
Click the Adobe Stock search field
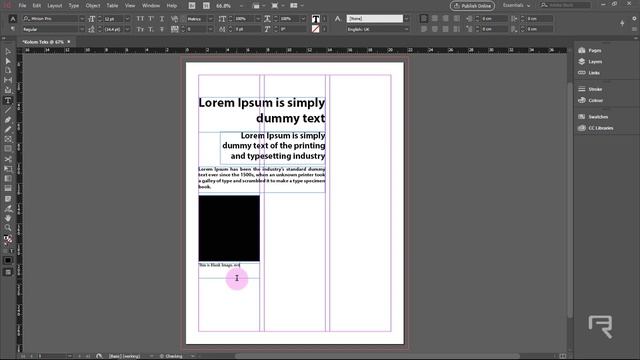(565, 5)
